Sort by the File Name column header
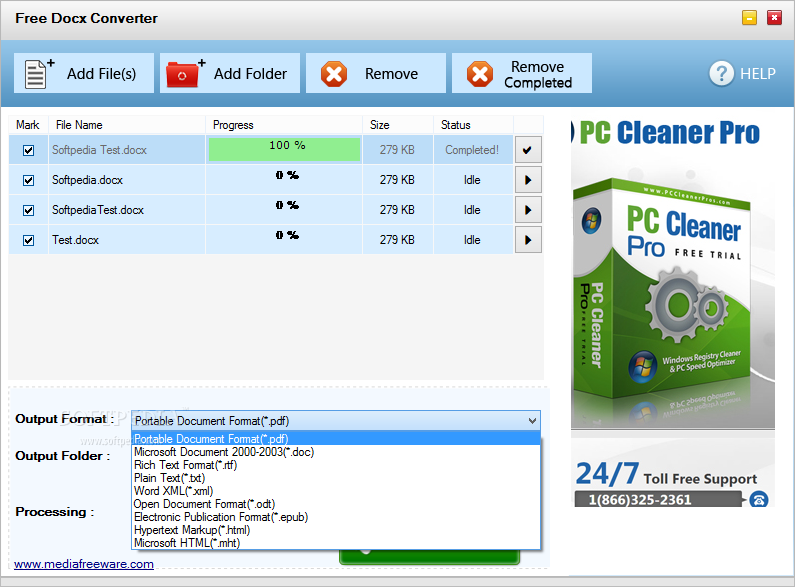Image resolution: width=795 pixels, height=587 pixels. click(x=127, y=125)
